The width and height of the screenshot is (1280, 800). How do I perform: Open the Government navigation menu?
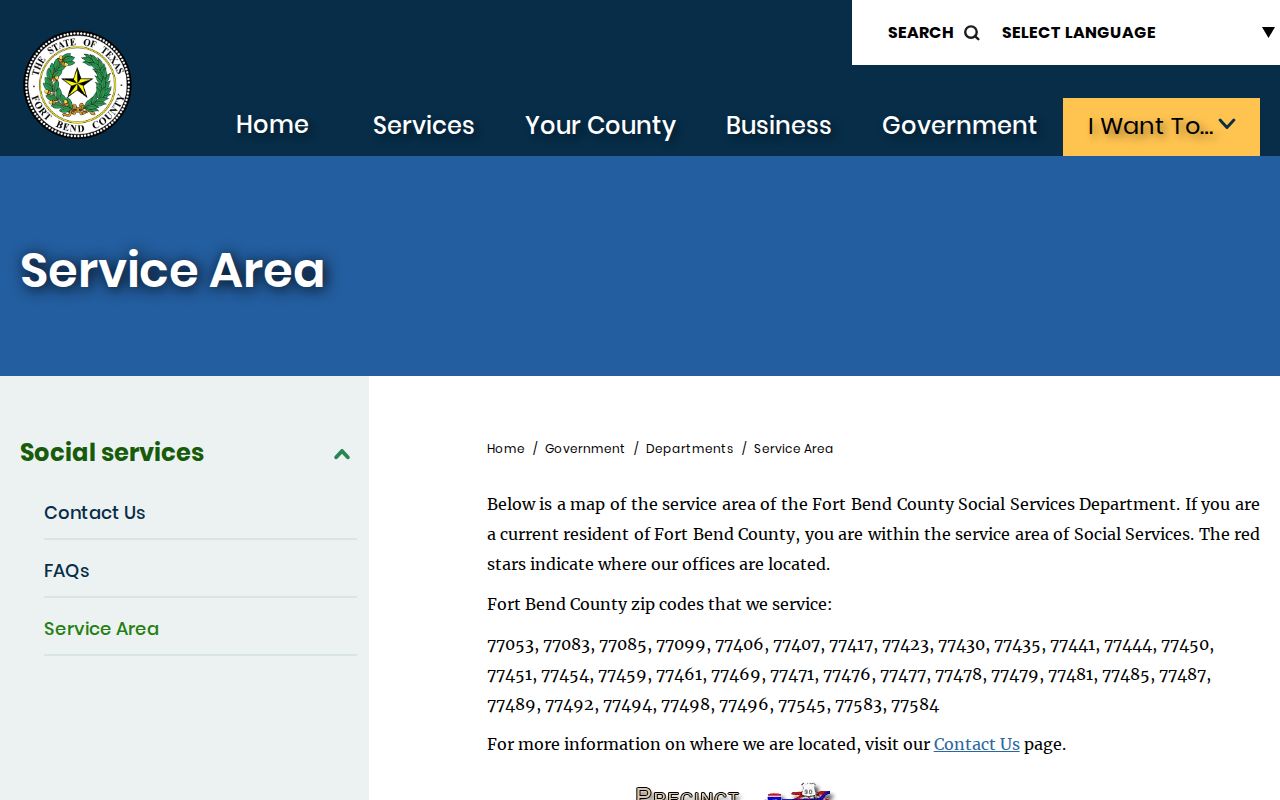[959, 125]
